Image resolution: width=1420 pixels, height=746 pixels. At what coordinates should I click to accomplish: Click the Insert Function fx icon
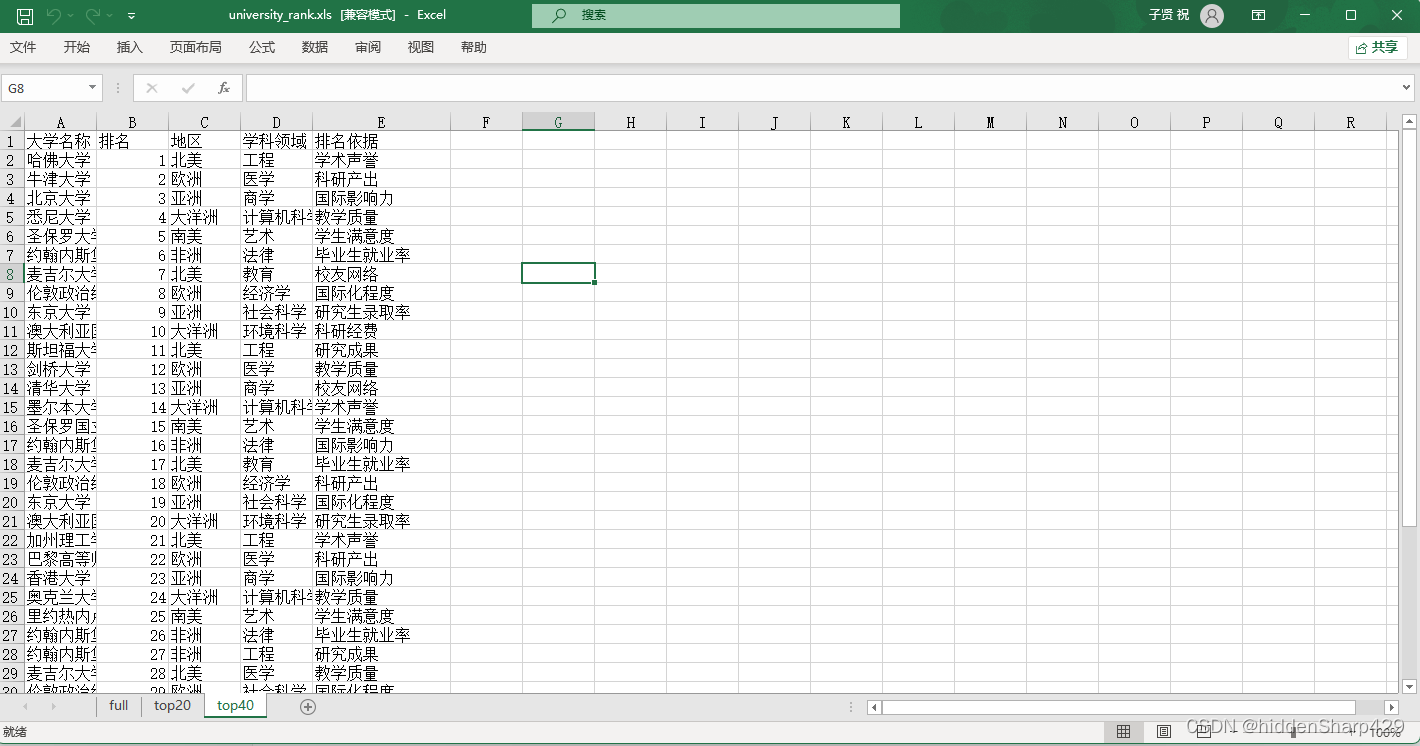pos(224,88)
